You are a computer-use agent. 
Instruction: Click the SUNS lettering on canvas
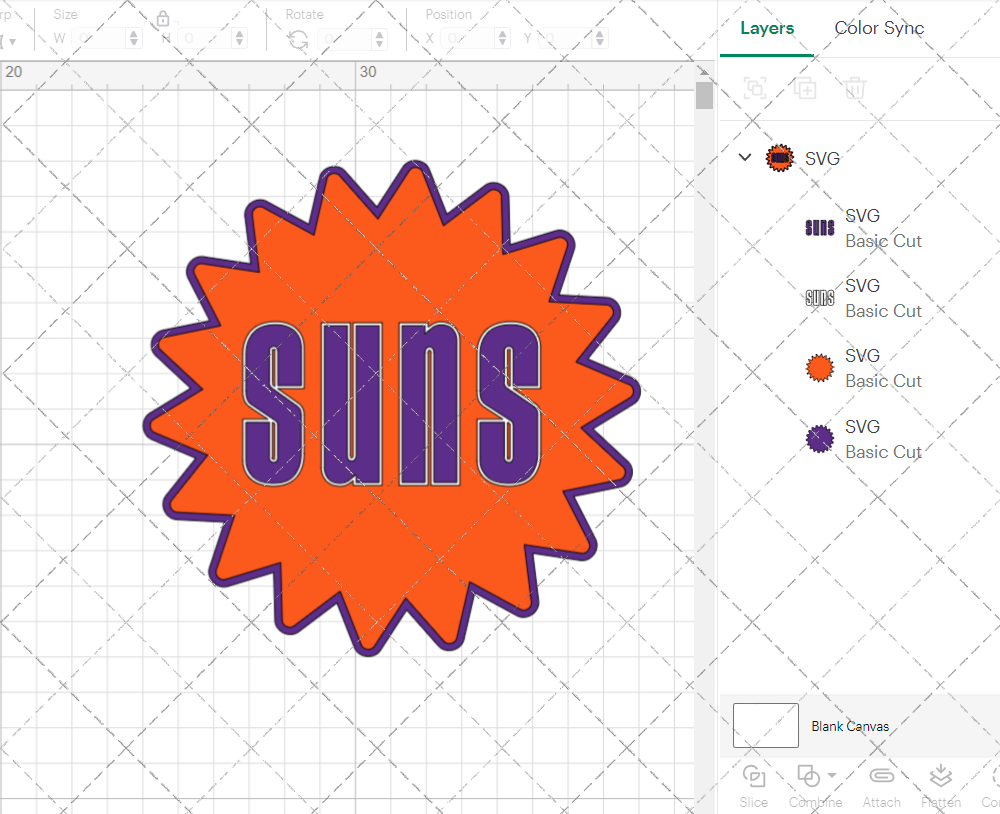tap(392, 404)
